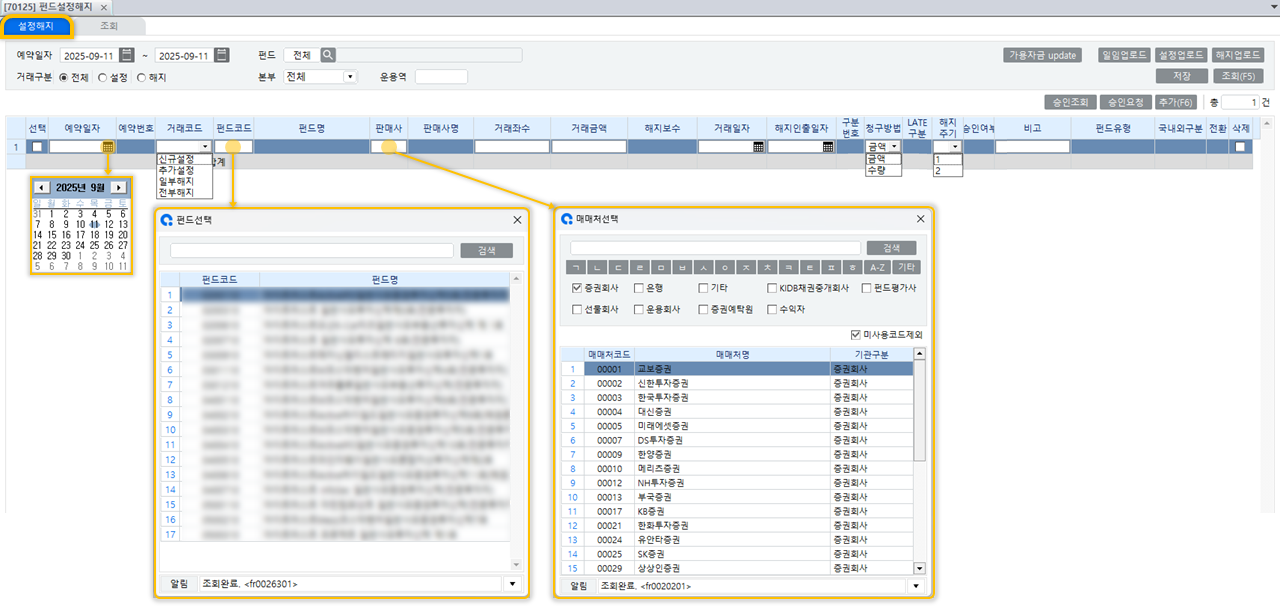Image resolution: width=1280 pixels, height=610 pixels.
Task: Filter 매매처 by consonant ㅂ
Action: click(x=684, y=267)
